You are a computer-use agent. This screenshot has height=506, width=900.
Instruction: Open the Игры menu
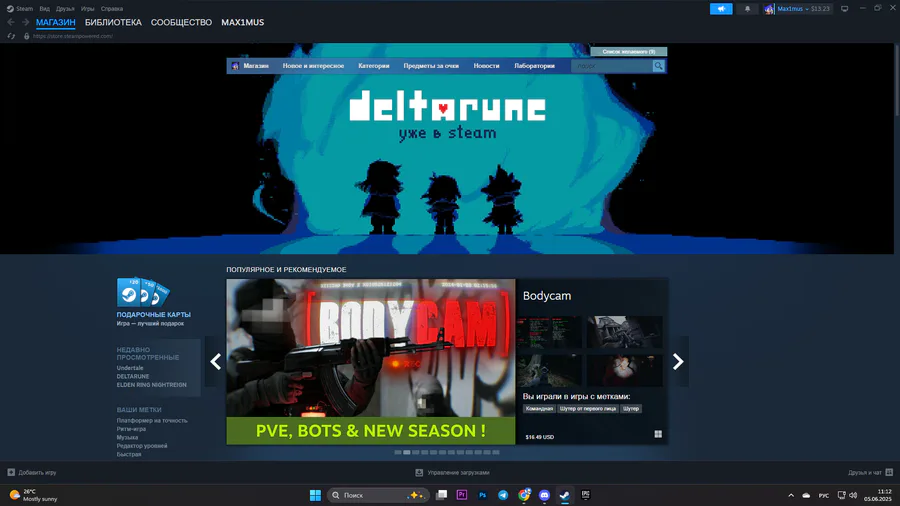click(x=87, y=9)
